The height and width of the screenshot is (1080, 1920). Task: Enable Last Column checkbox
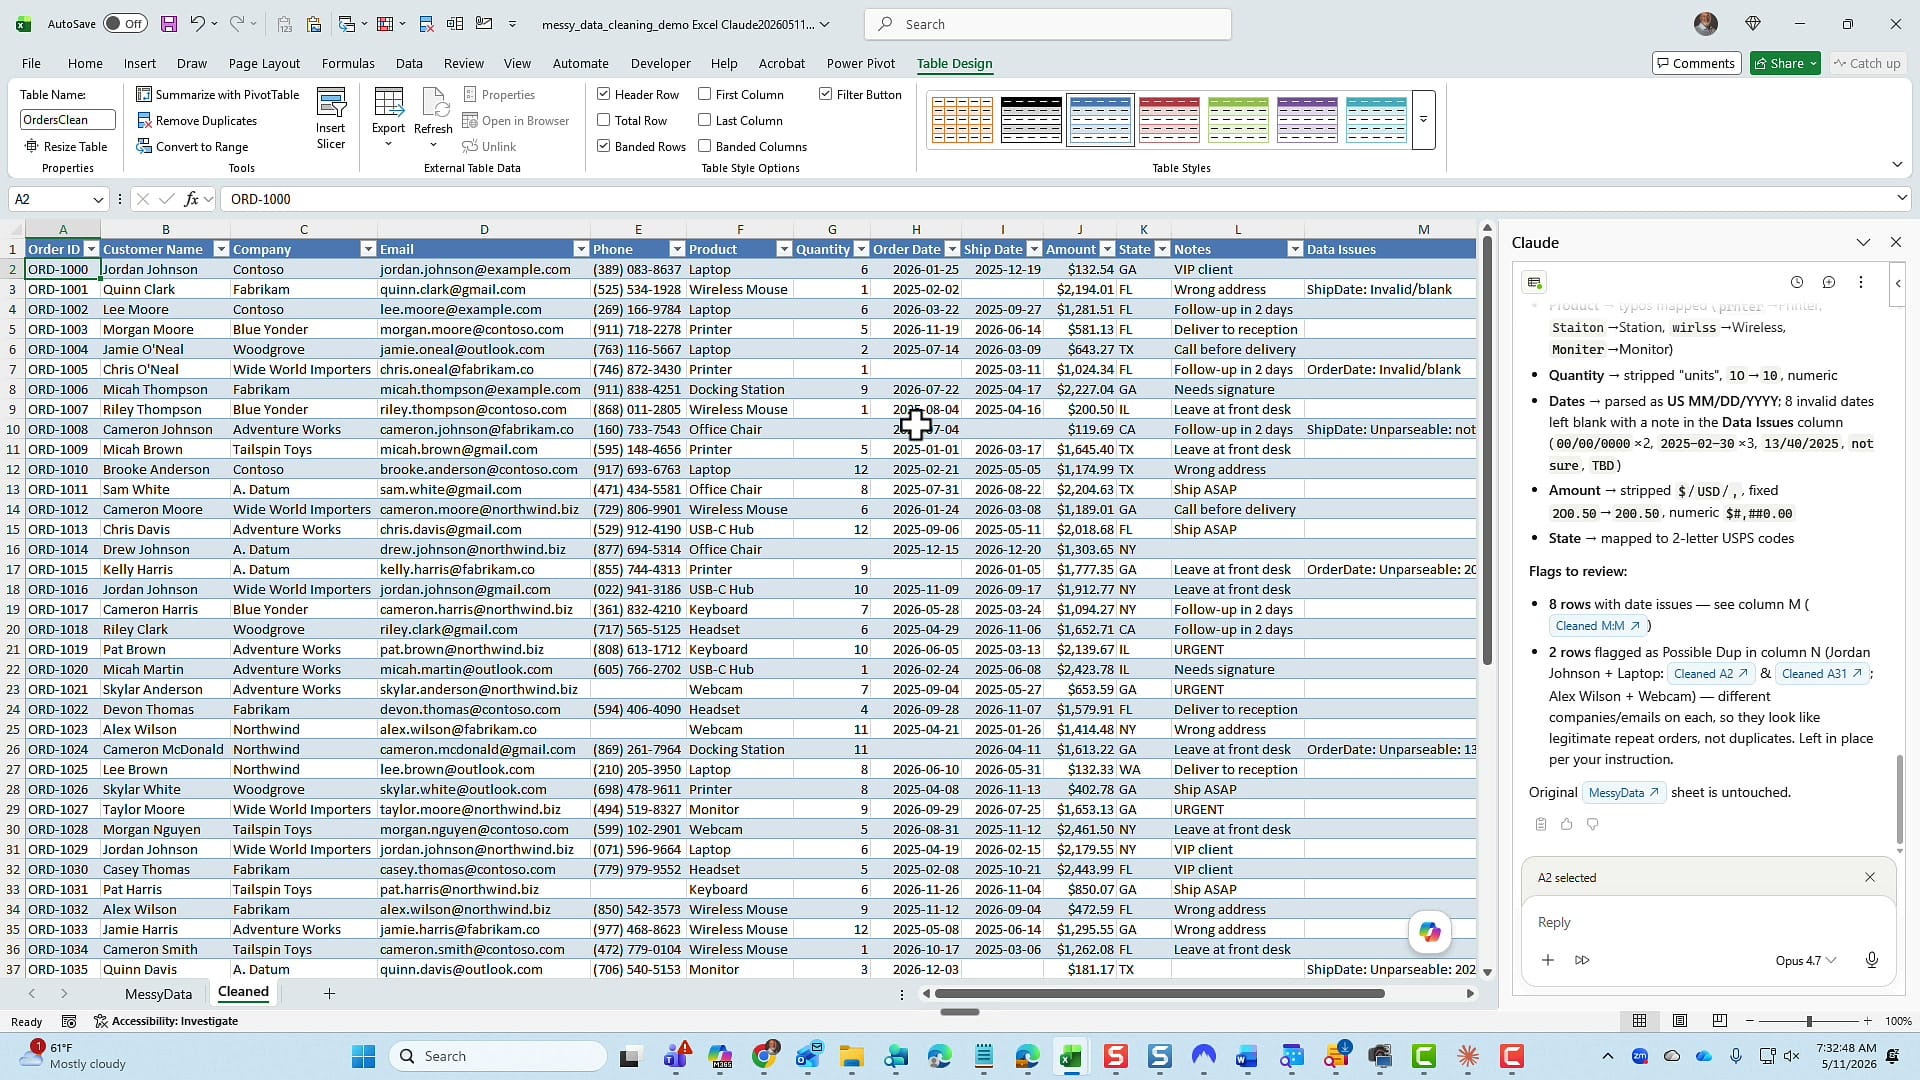coord(704,120)
